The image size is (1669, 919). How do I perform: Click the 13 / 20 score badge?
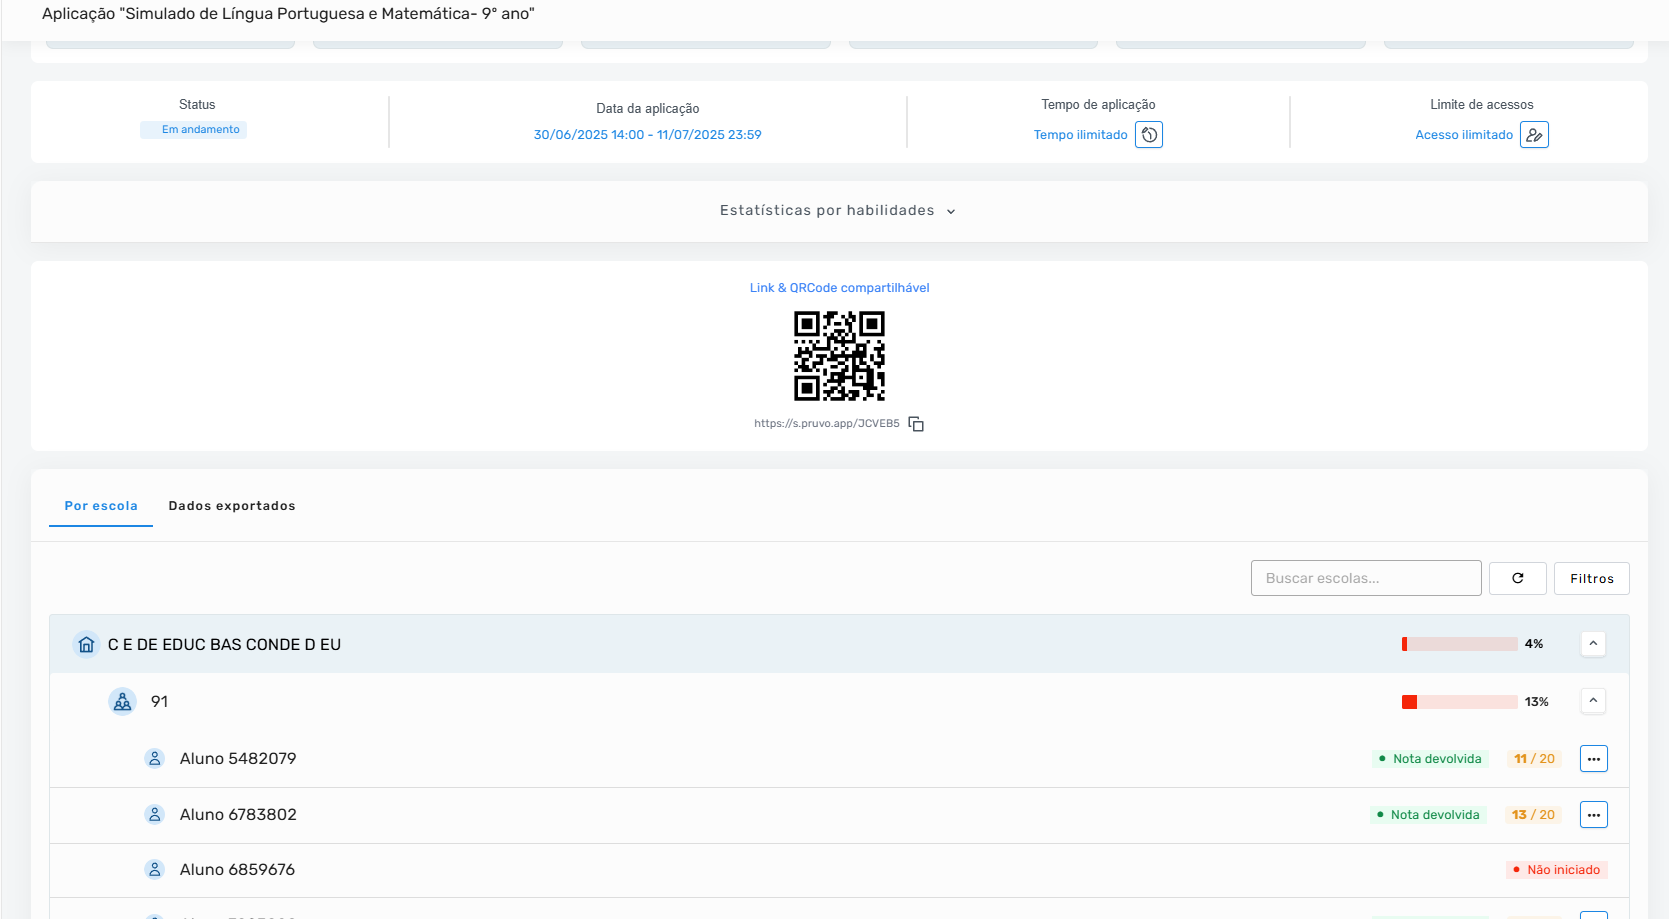(x=1533, y=815)
